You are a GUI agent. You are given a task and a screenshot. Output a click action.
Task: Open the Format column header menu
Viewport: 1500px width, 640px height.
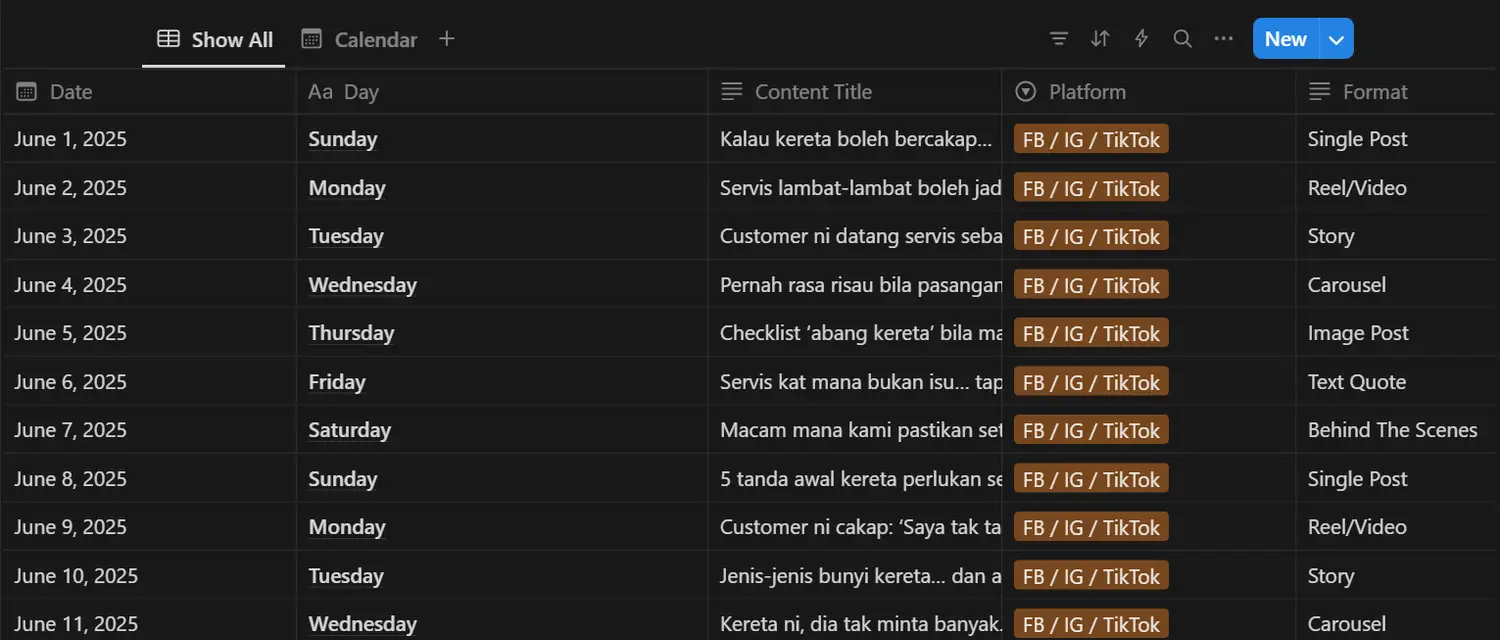[1375, 92]
